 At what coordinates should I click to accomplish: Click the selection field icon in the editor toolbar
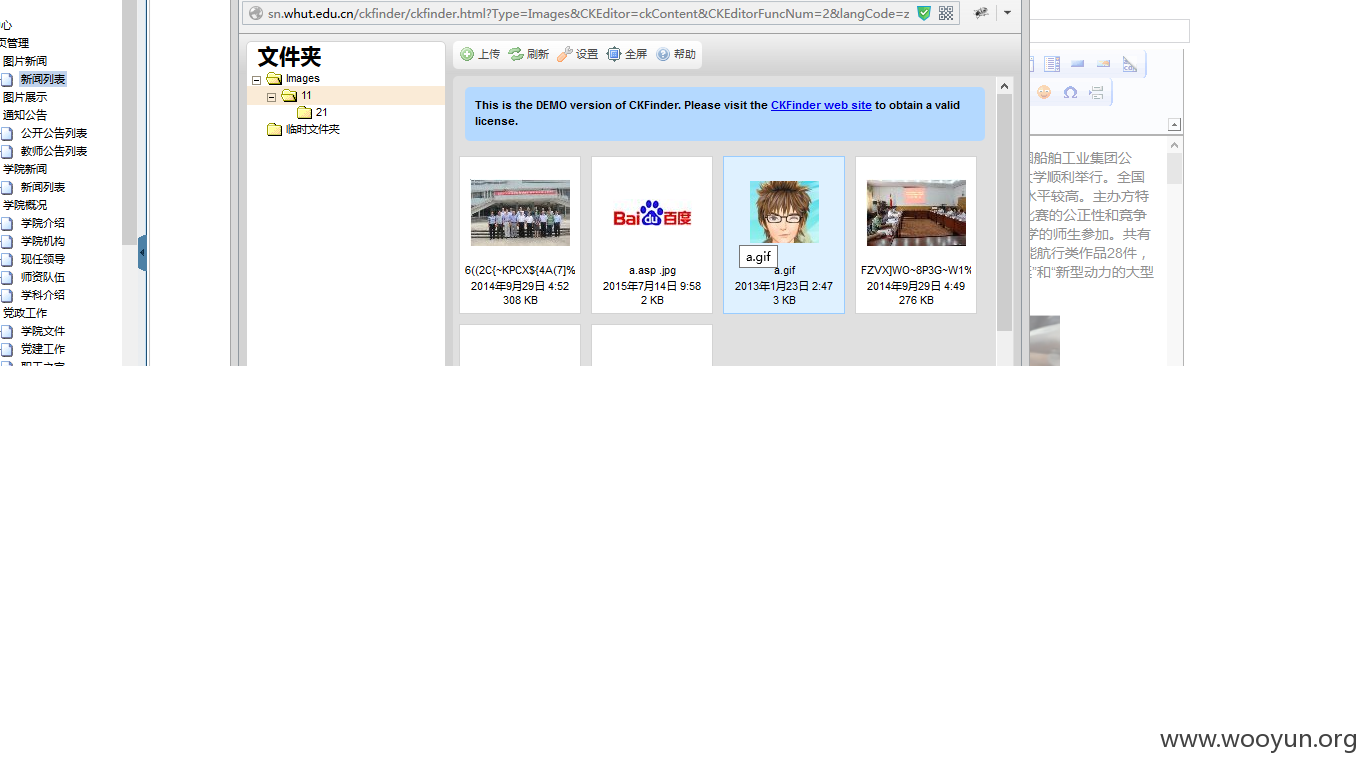[1052, 64]
